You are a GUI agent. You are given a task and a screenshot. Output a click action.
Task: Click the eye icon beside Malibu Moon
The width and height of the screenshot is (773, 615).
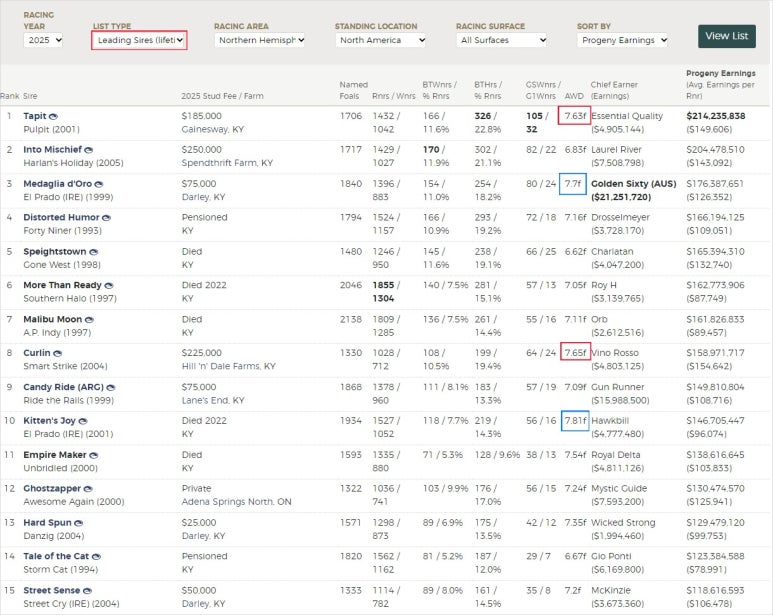point(89,320)
